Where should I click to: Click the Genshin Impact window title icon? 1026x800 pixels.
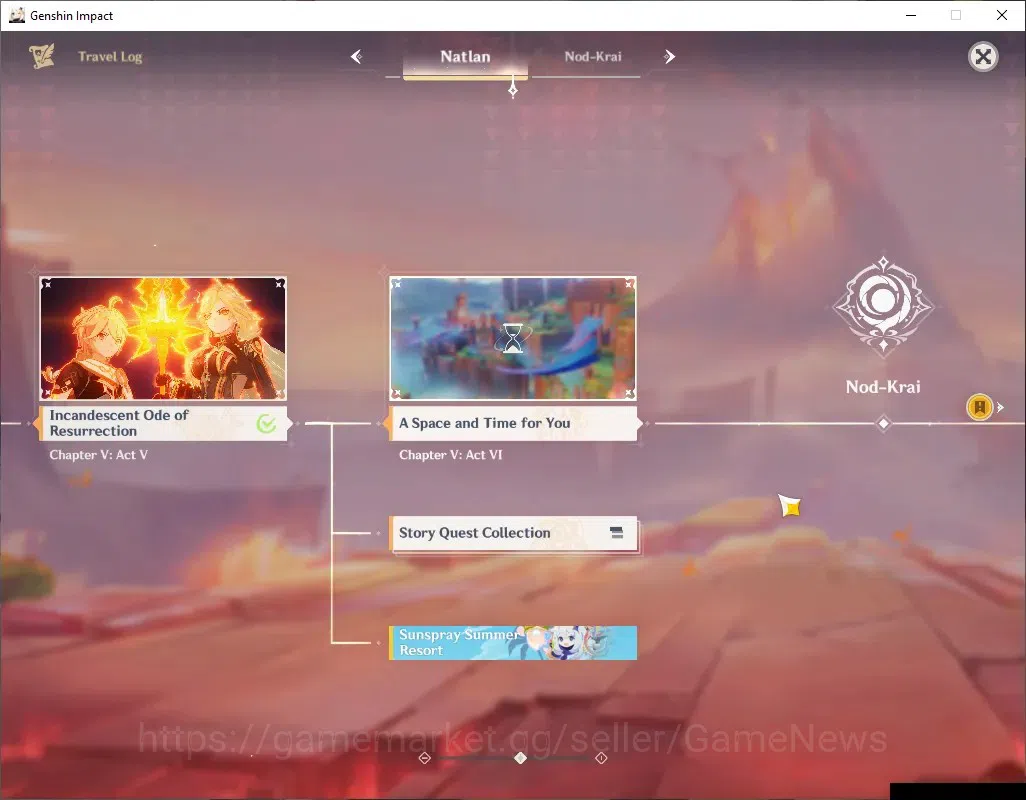pyautogui.click(x=17, y=15)
